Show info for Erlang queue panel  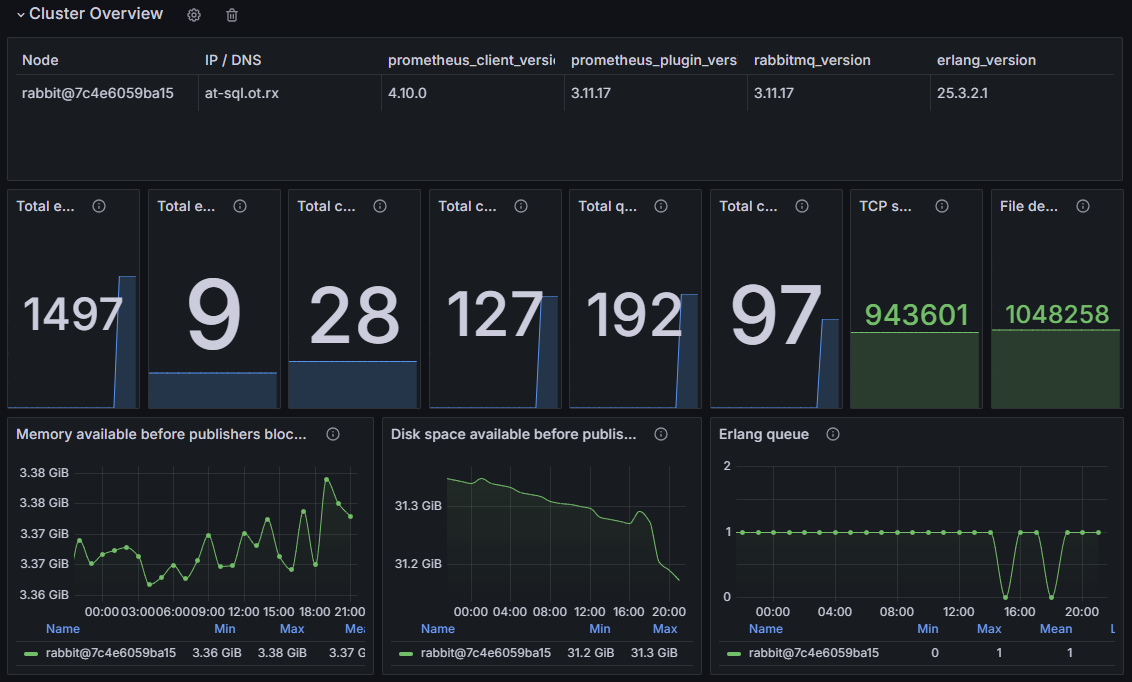click(833, 434)
